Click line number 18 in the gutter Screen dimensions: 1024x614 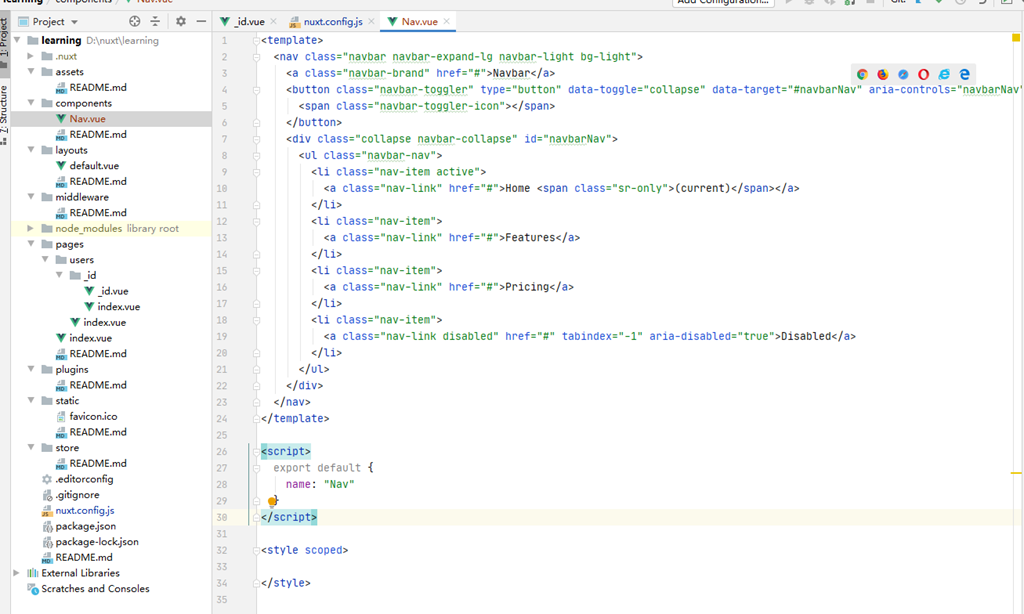tap(221, 320)
